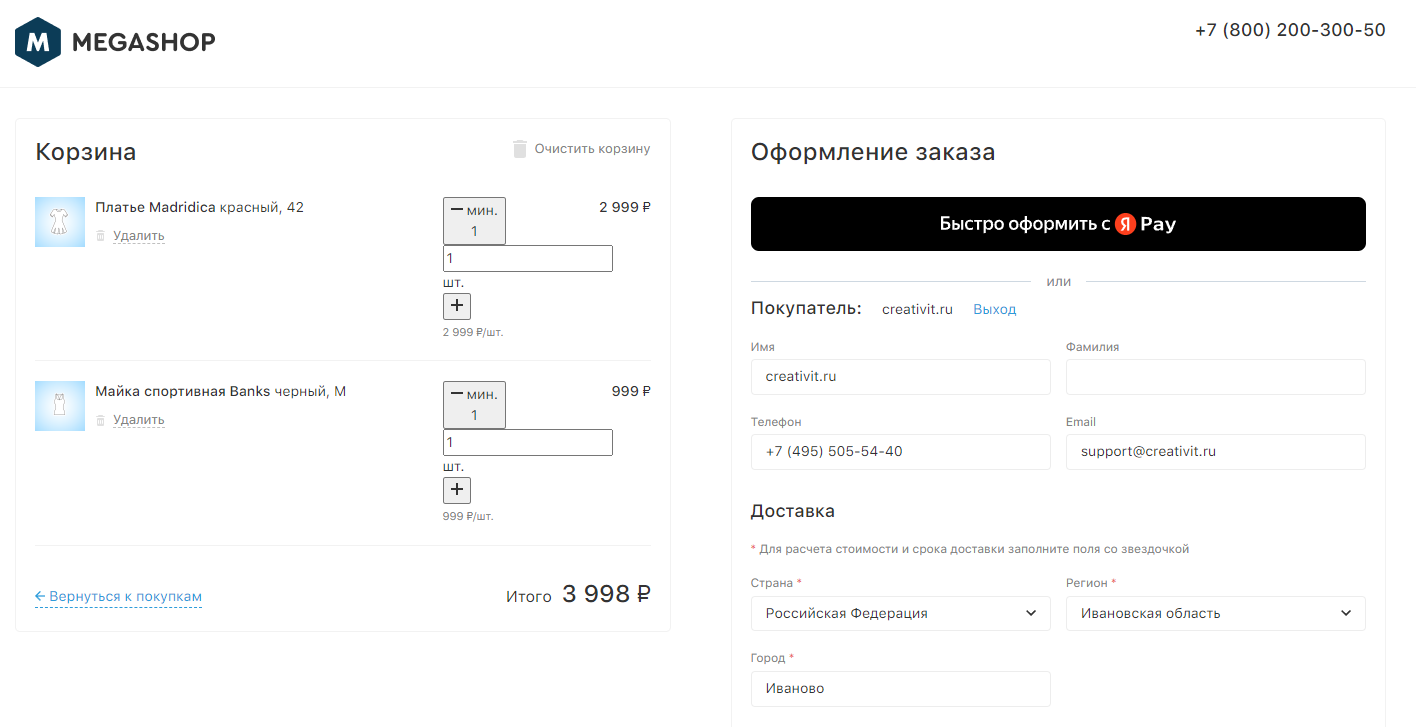1416x727 pixels.
Task: Open the Платье Madridica product thumbnail
Action: pos(60,222)
